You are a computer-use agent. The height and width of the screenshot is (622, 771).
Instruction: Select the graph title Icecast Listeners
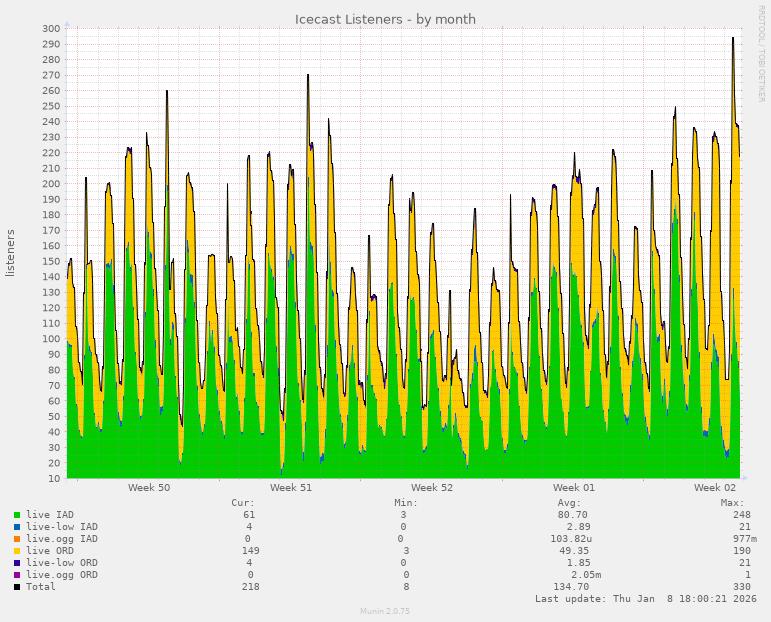point(385,19)
